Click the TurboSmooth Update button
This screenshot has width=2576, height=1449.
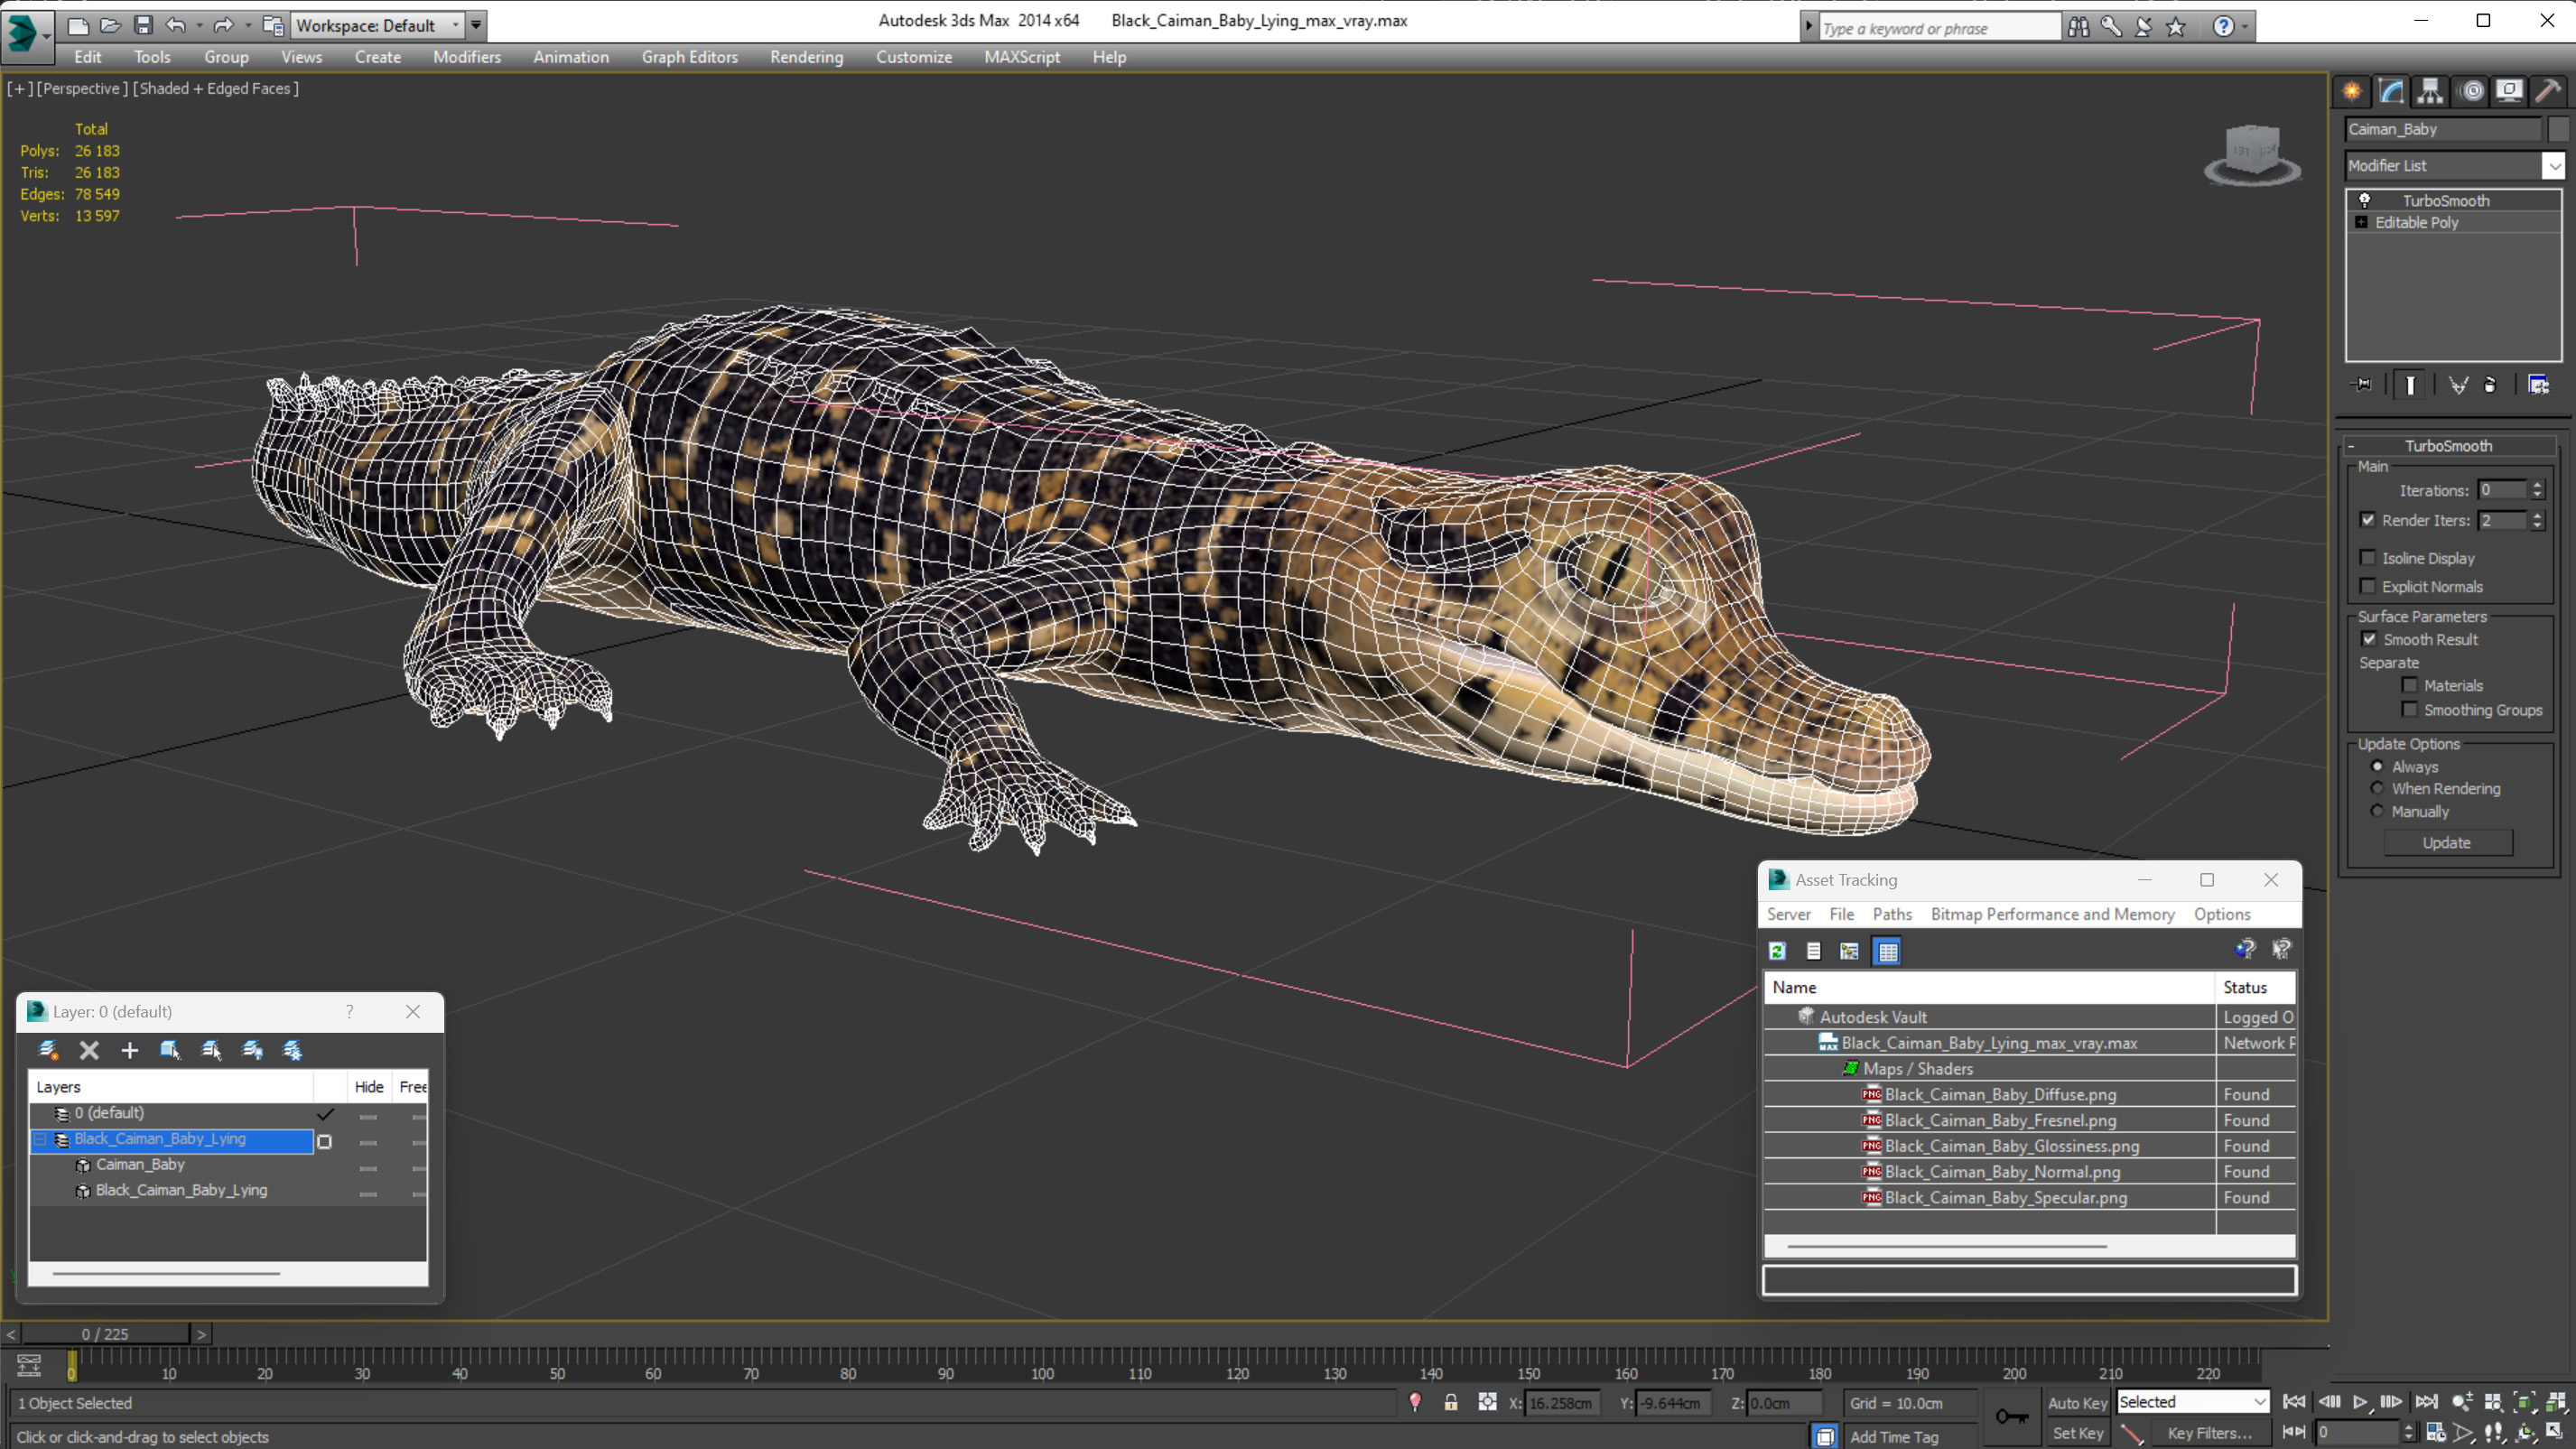[x=2446, y=843]
